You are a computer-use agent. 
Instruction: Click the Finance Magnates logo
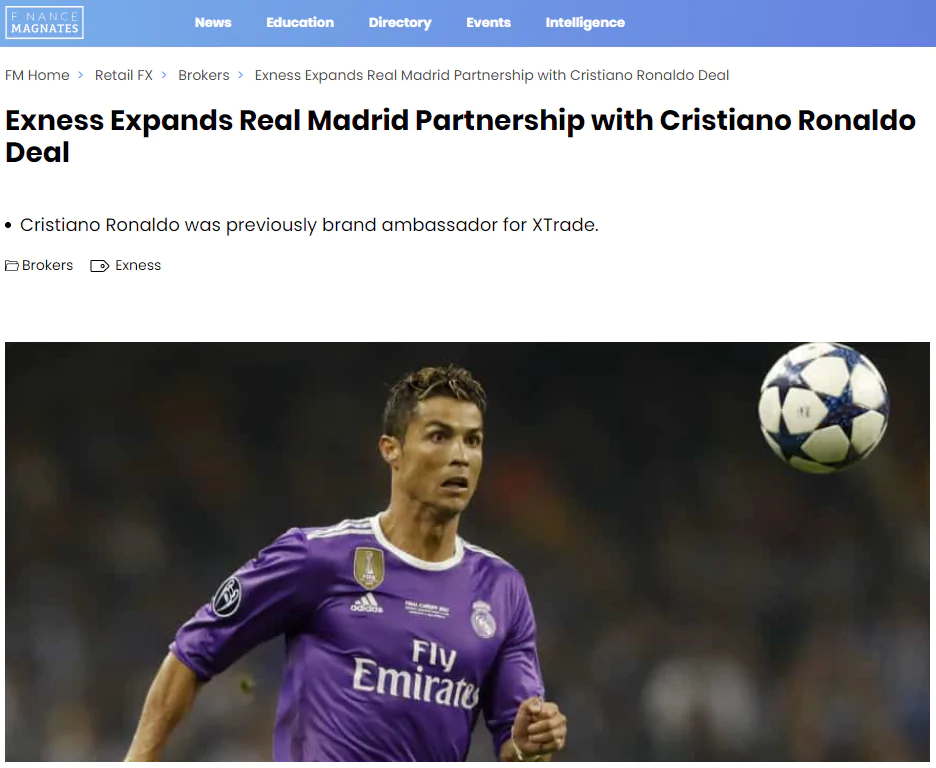click(x=45, y=23)
